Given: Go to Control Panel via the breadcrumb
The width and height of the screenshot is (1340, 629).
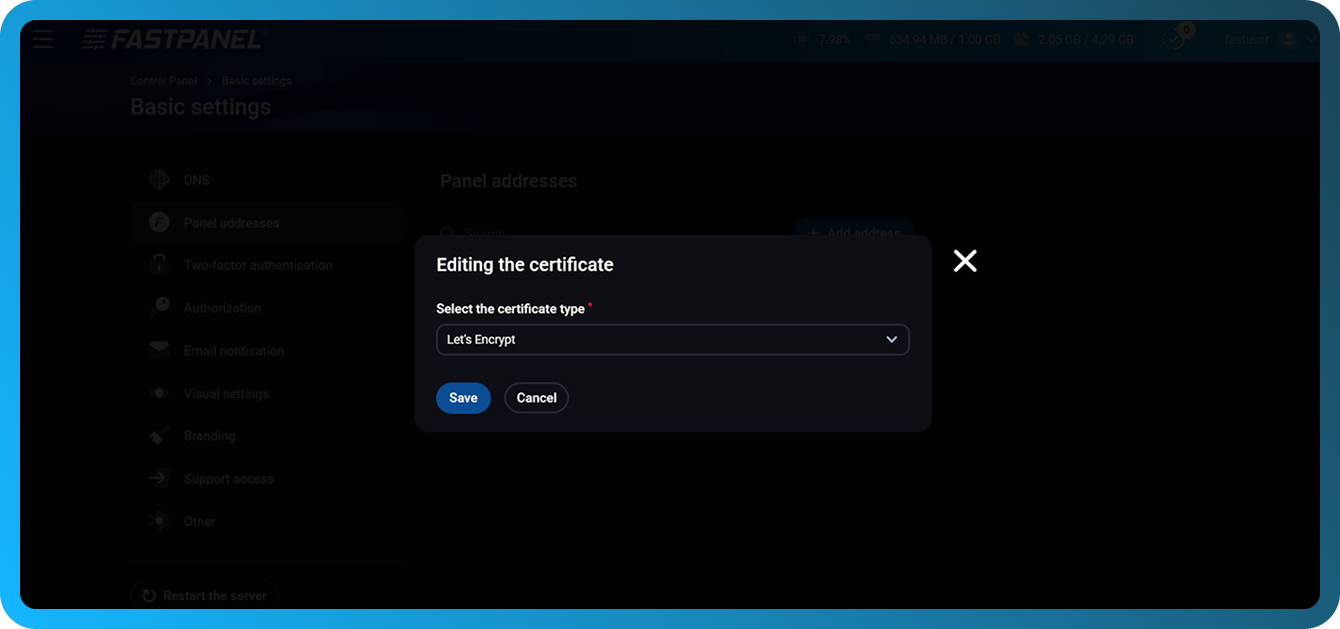Looking at the screenshot, I should [163, 80].
